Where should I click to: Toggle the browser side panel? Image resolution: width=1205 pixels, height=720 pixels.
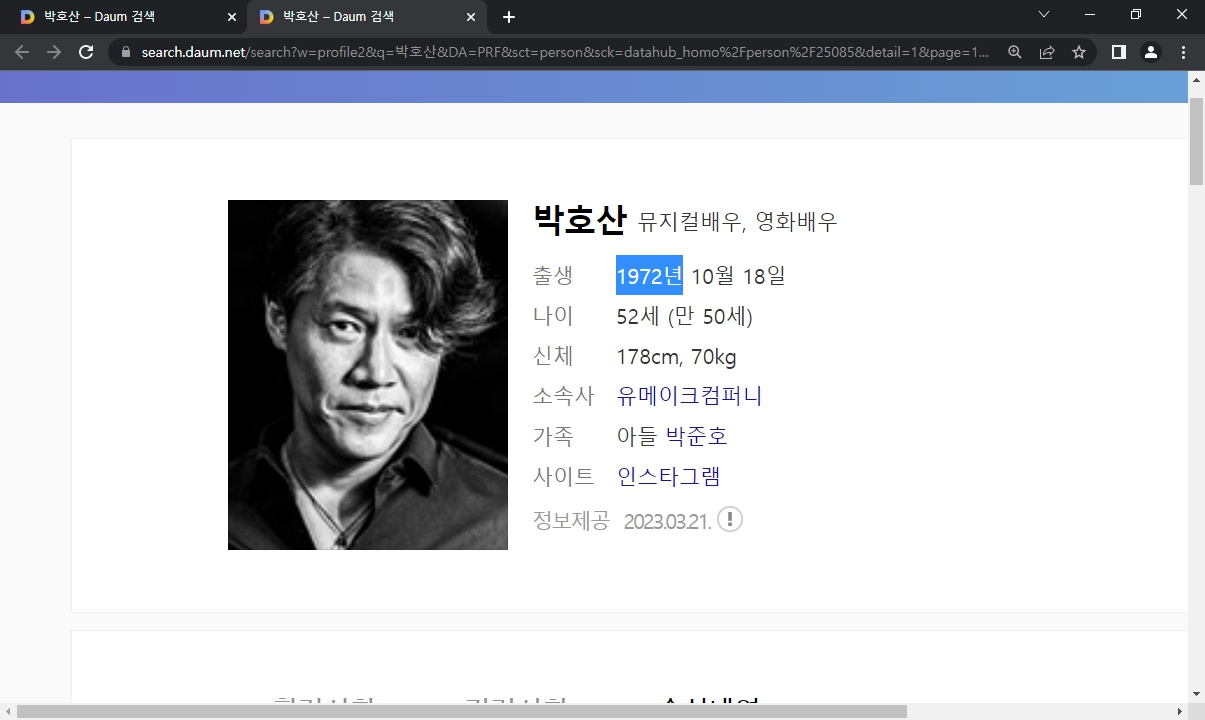[1119, 52]
